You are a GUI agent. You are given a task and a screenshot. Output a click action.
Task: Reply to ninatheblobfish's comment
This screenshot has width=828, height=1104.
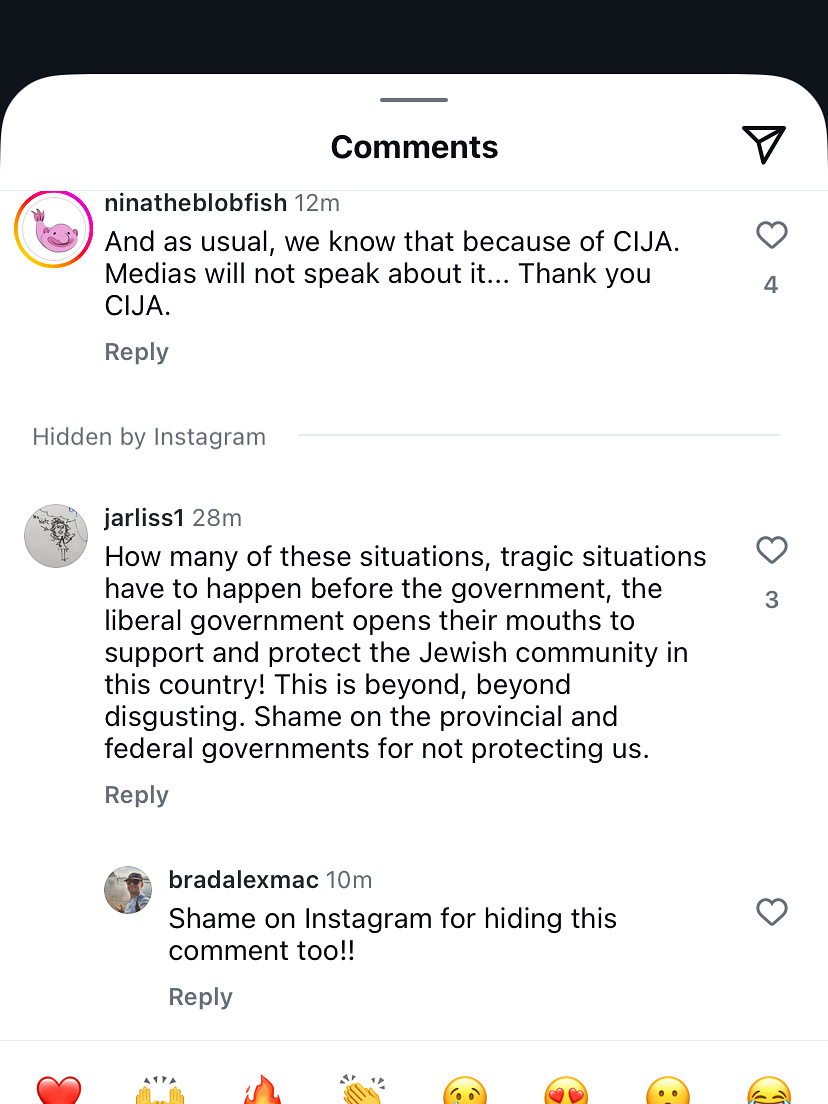(136, 352)
